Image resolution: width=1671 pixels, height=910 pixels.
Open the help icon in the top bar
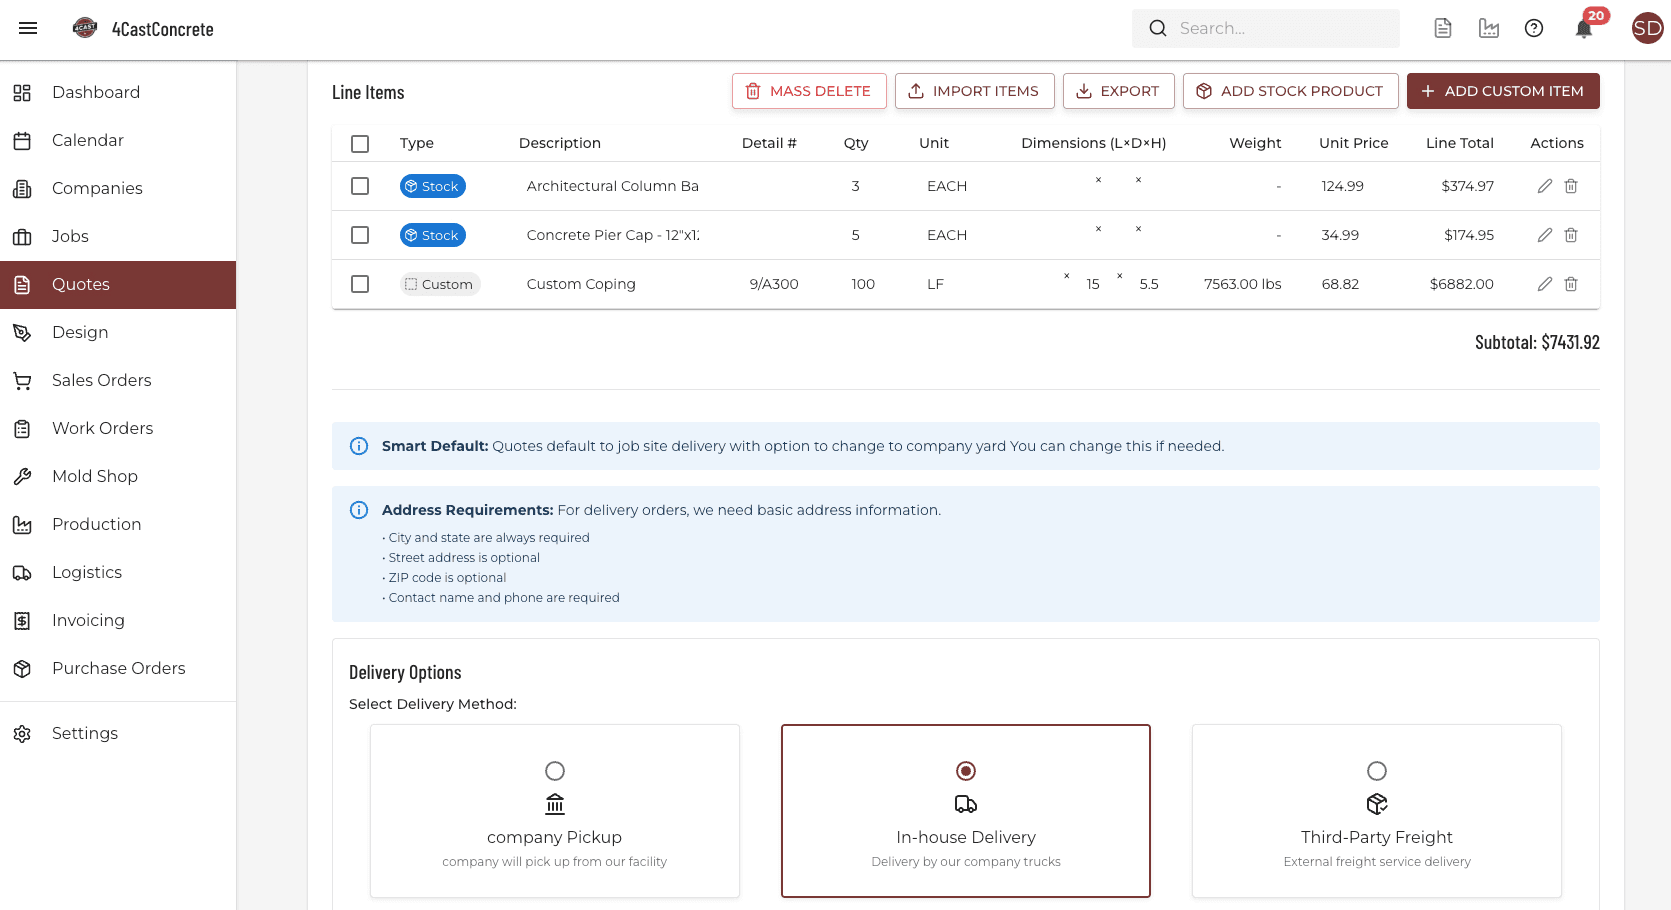point(1534,28)
